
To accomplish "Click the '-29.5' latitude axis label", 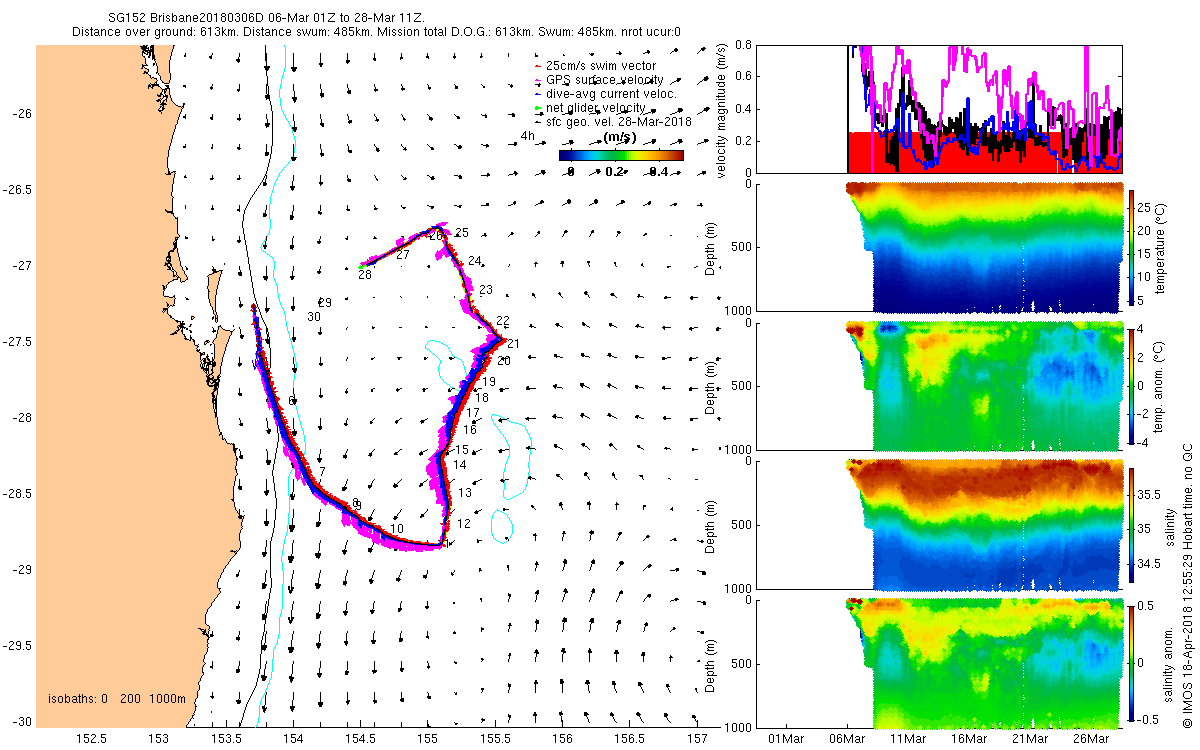I will [18, 646].
